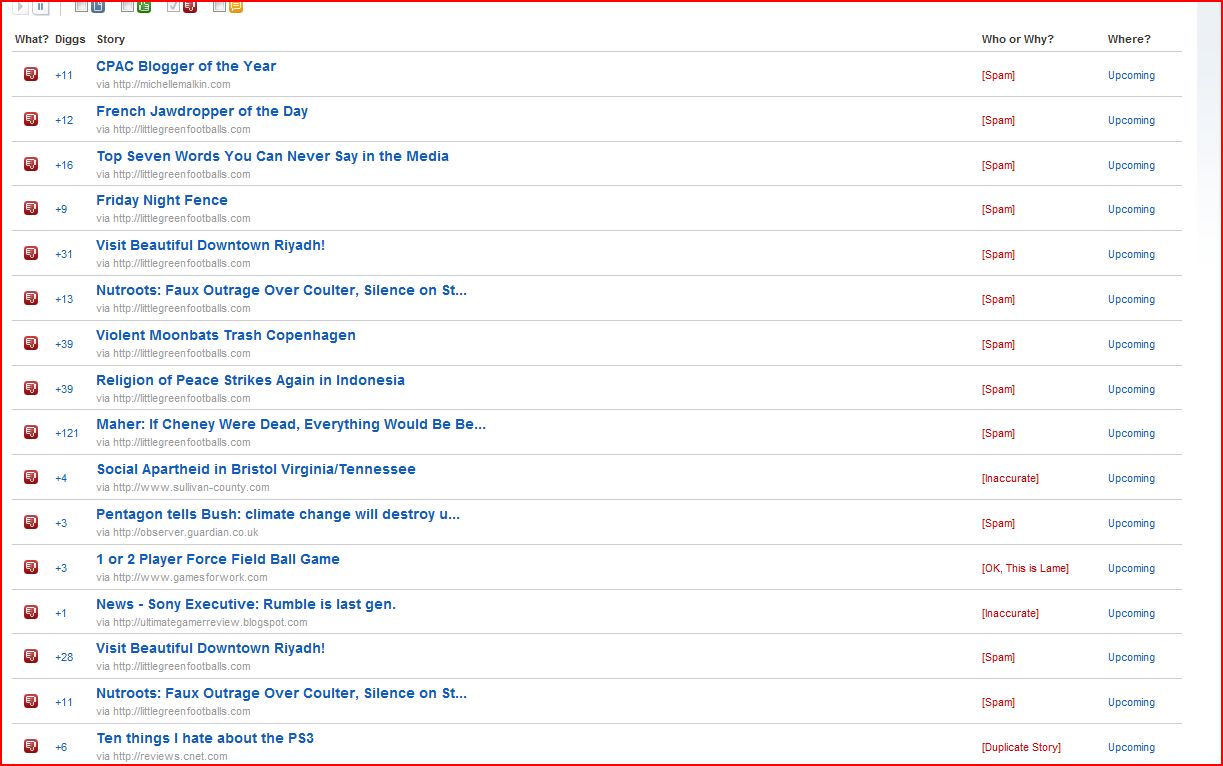This screenshot has width=1223, height=766.
Task: Toggle the checkbox beside the blue toolbar icon
Action: click(x=81, y=6)
